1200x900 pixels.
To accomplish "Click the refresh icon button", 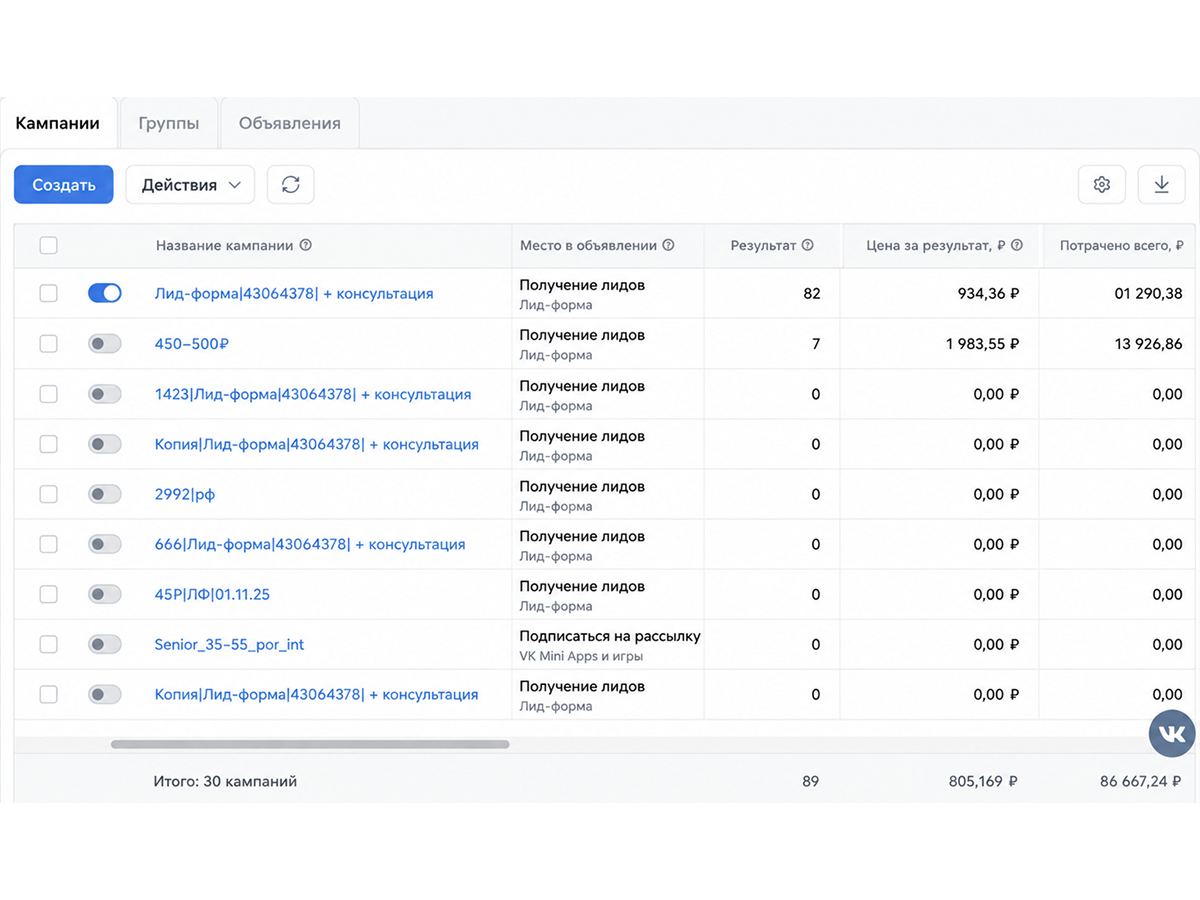I will point(290,184).
